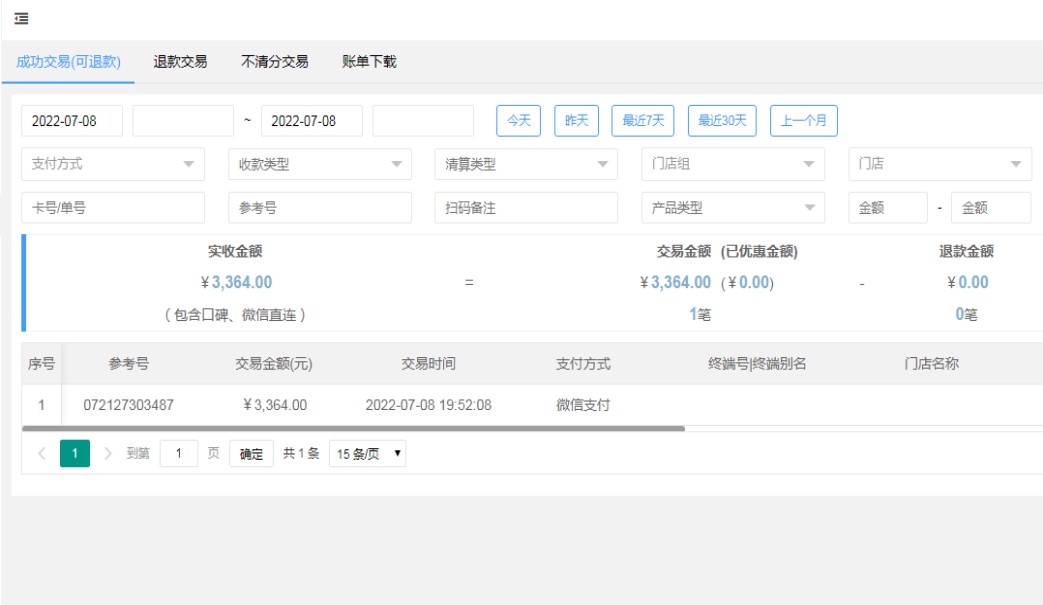Open the 不清分交易 tab
Image resolution: width=1043 pixels, height=605 pixels.
tap(274, 62)
